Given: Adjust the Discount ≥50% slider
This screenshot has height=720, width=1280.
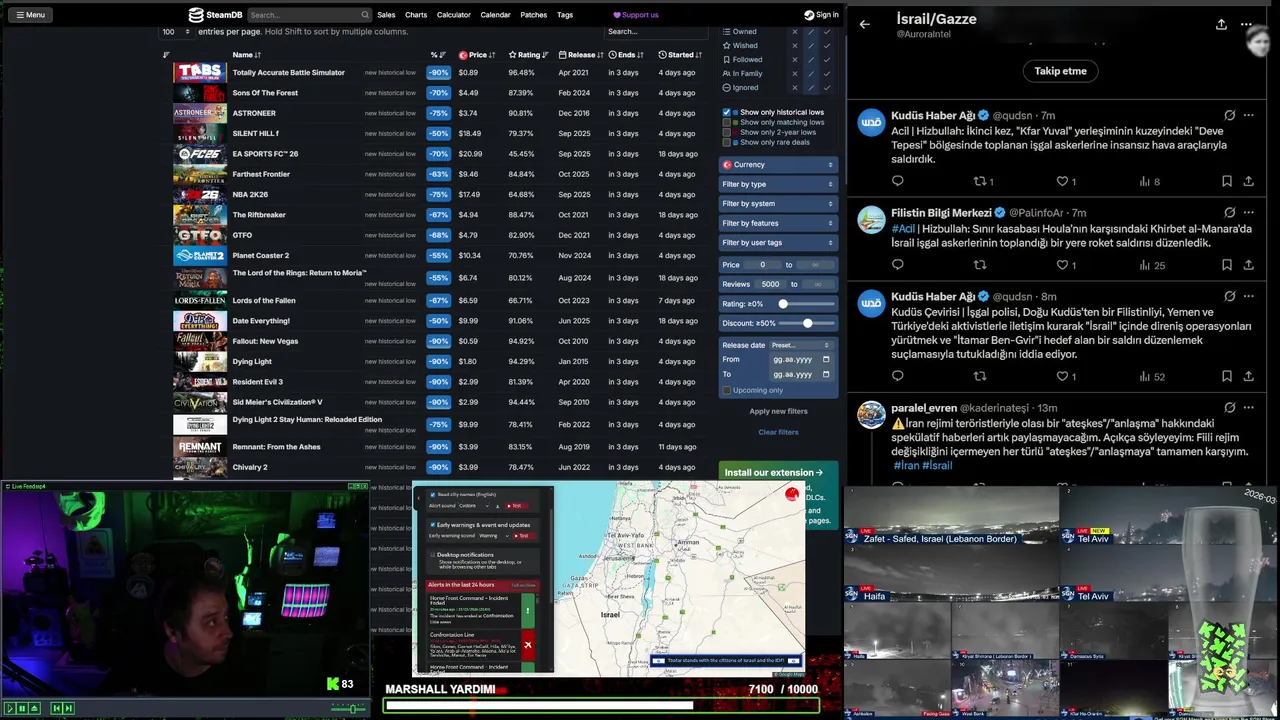Looking at the screenshot, I should coord(807,323).
